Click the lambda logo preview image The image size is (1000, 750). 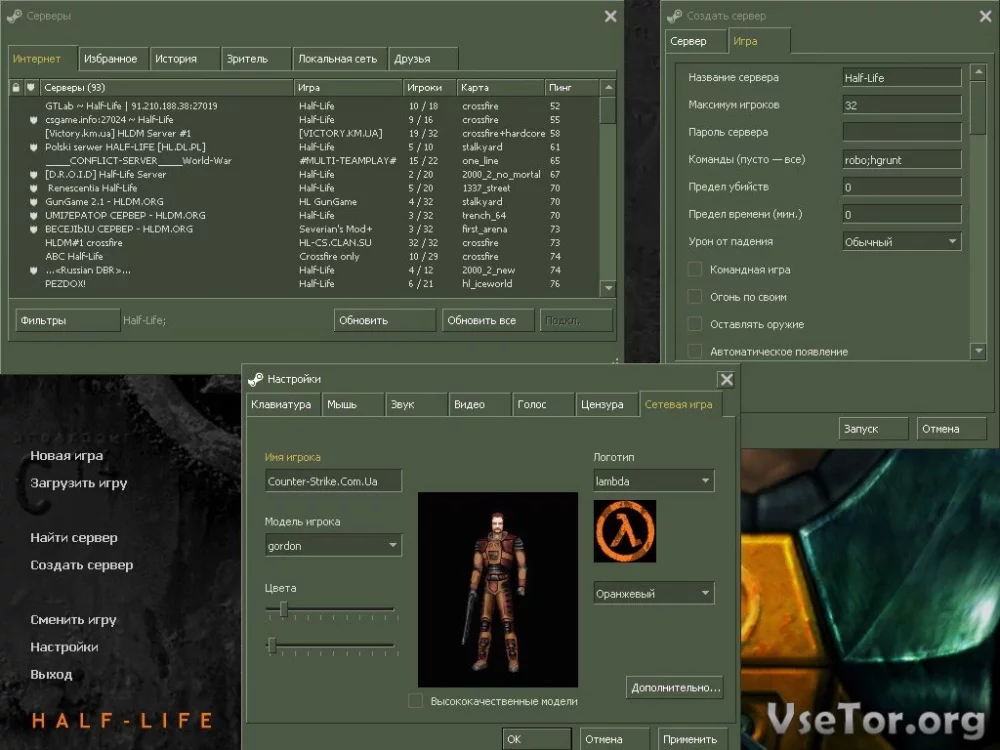click(x=625, y=531)
